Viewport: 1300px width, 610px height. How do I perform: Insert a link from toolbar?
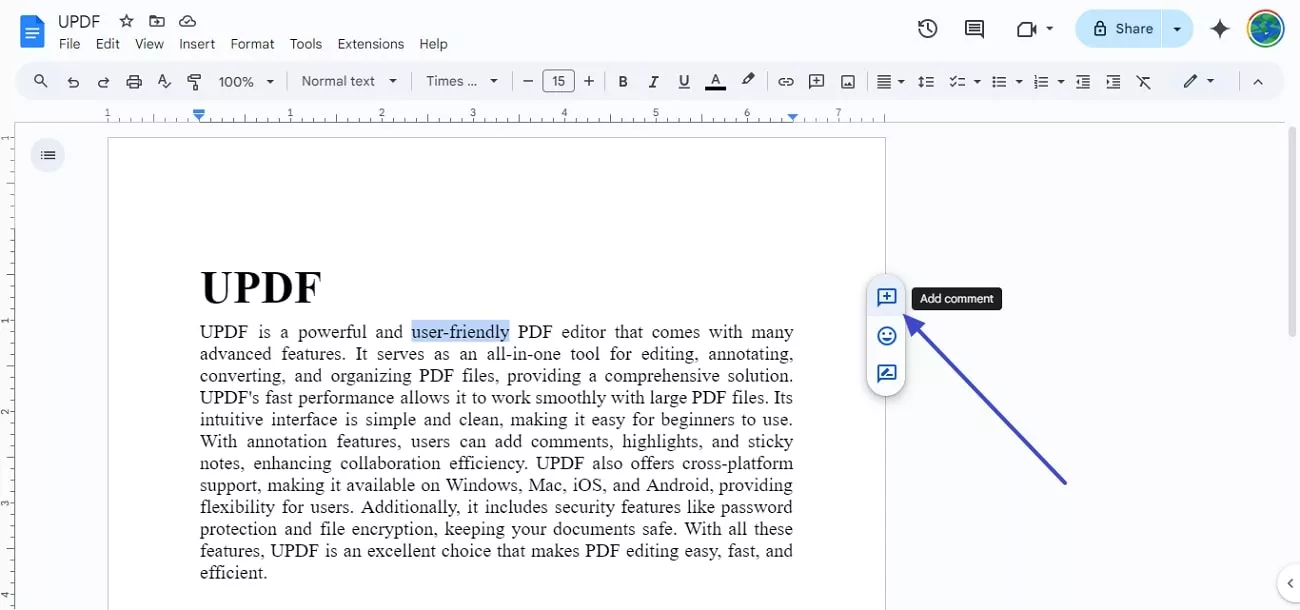(x=786, y=82)
